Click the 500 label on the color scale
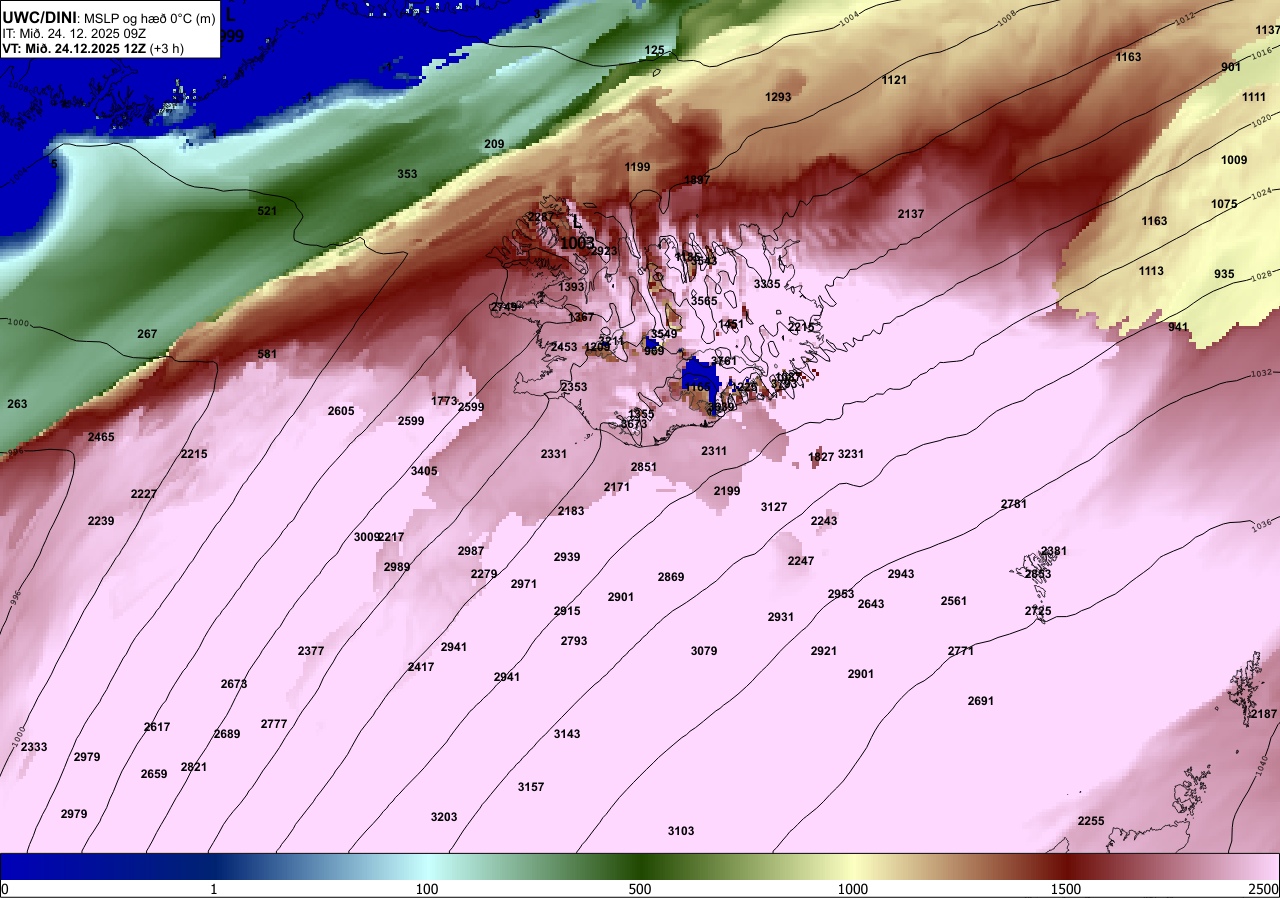 pyautogui.click(x=640, y=889)
